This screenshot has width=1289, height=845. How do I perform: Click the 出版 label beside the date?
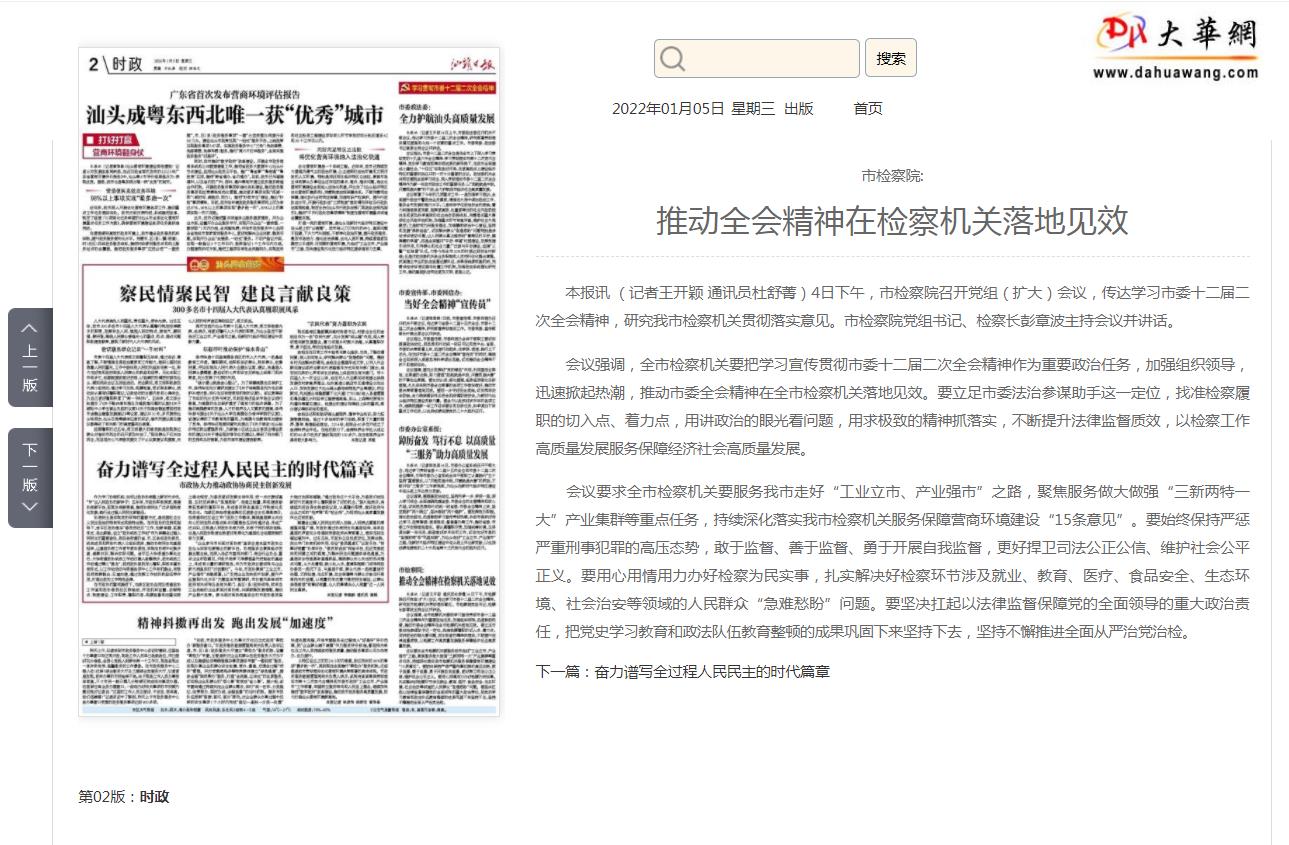point(798,108)
